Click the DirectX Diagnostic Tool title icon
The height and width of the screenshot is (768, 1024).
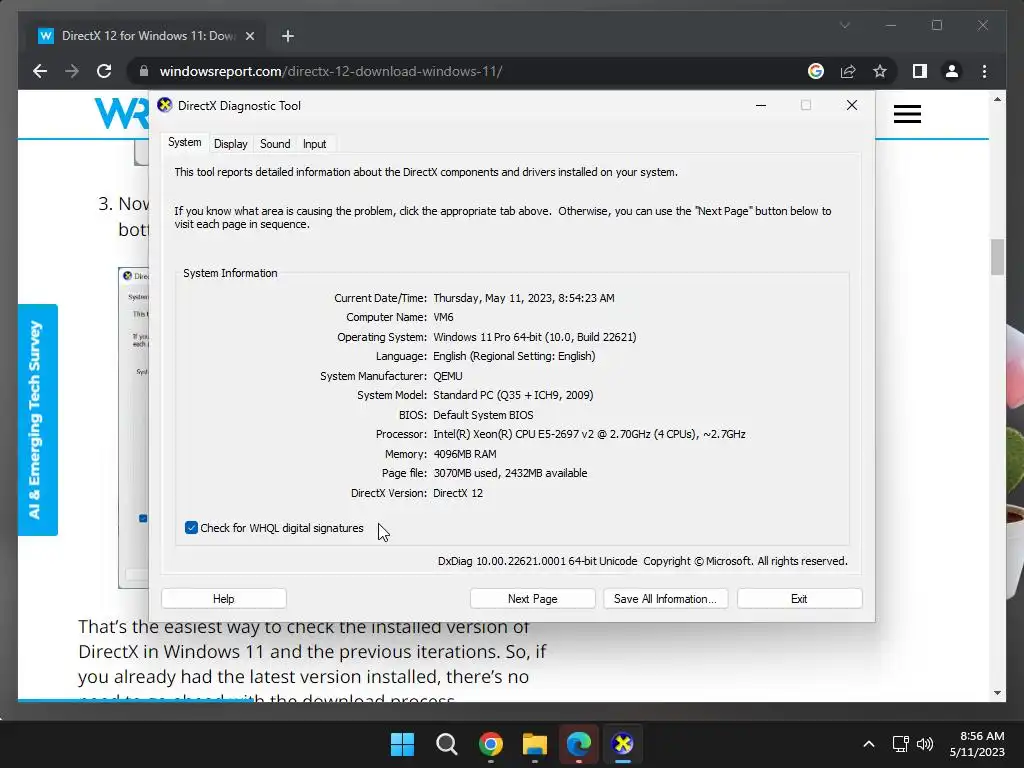165,105
